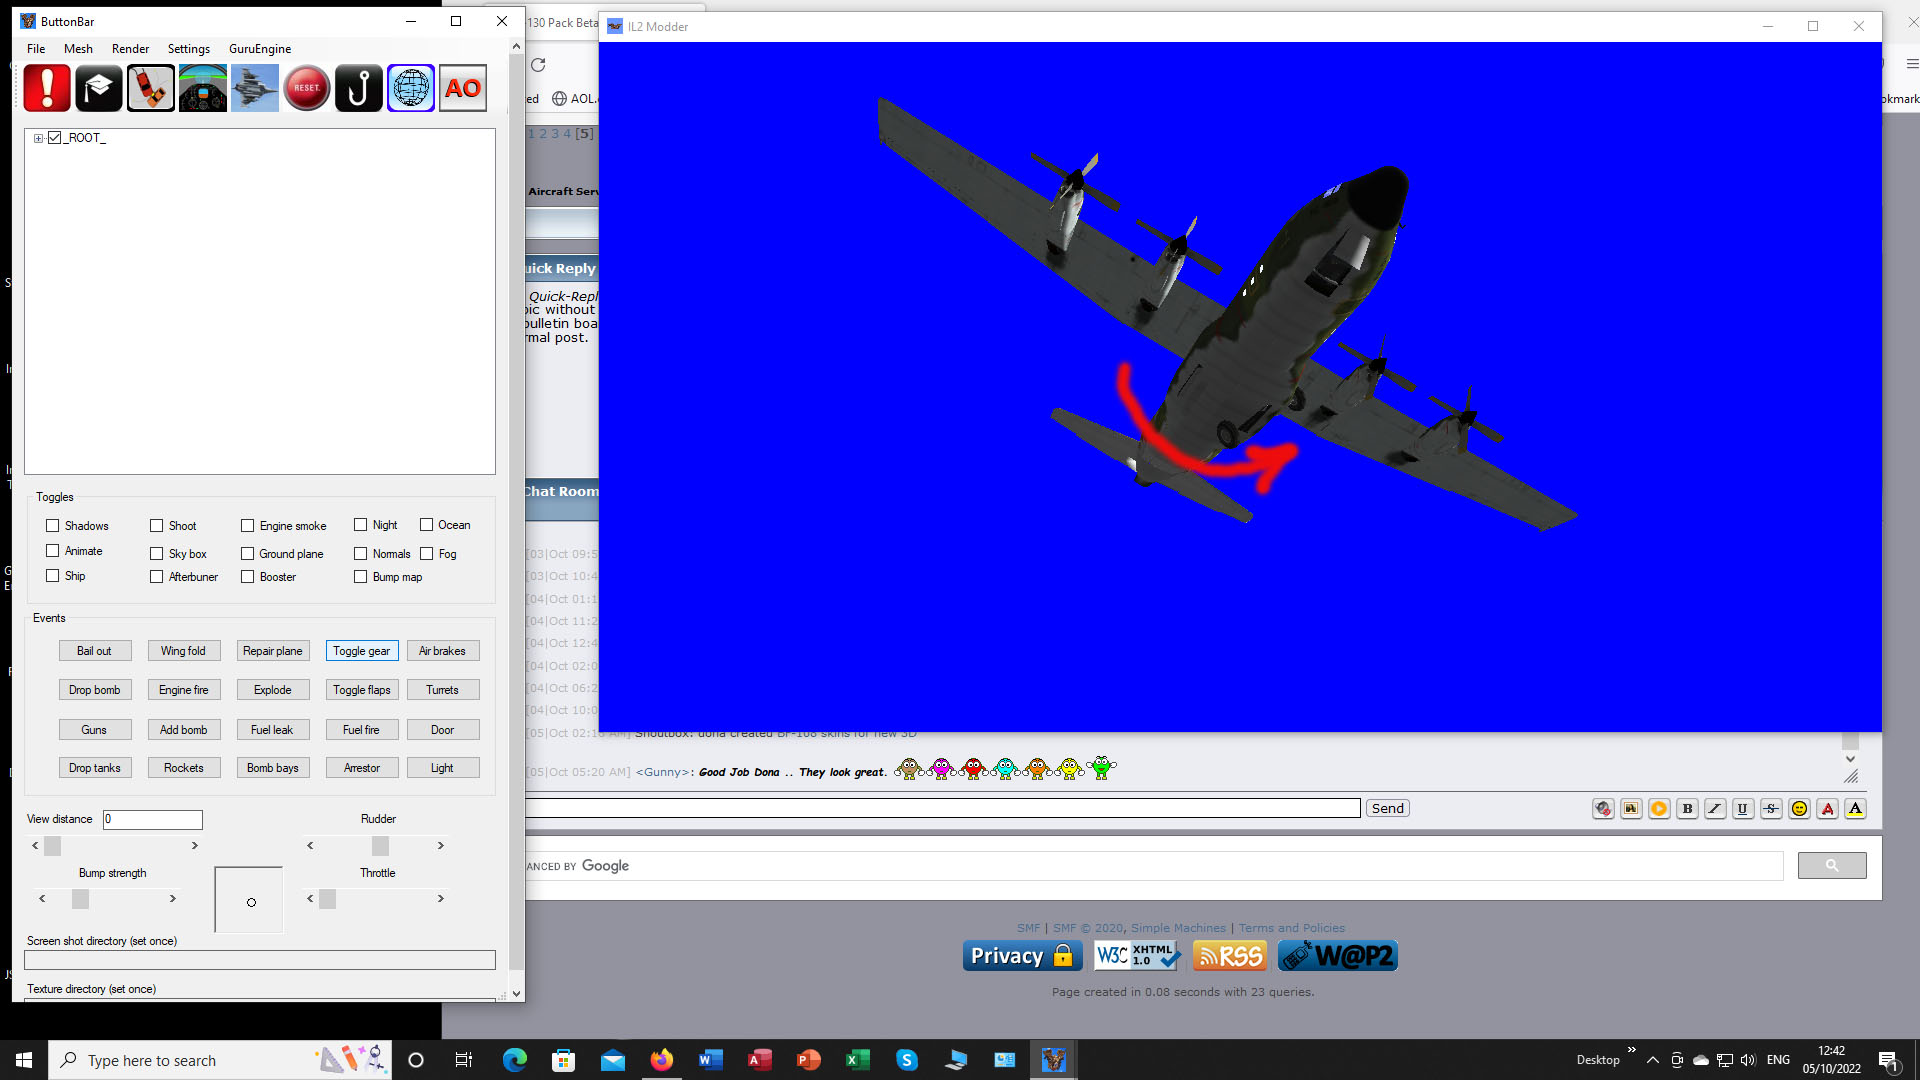Select the hook icon in toolbar

click(x=358, y=88)
